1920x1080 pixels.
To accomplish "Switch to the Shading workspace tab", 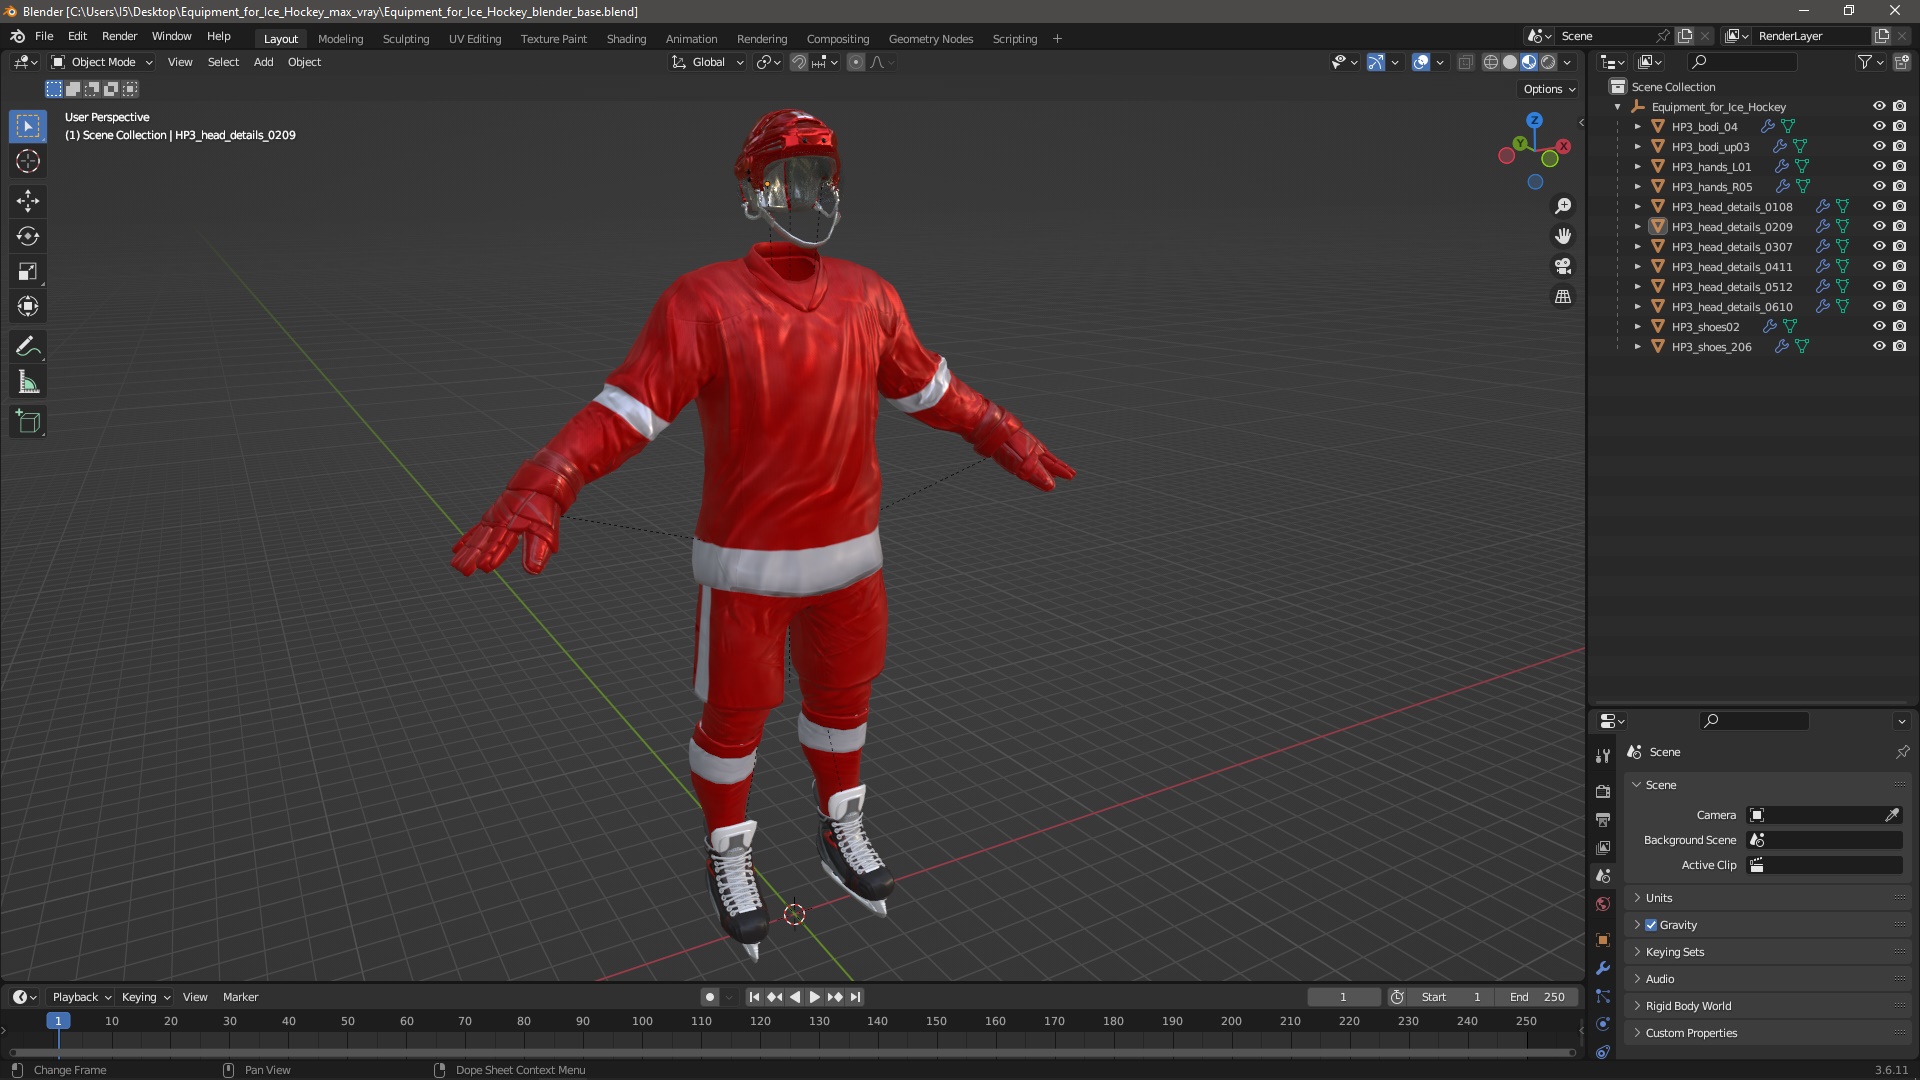I will tap(626, 39).
